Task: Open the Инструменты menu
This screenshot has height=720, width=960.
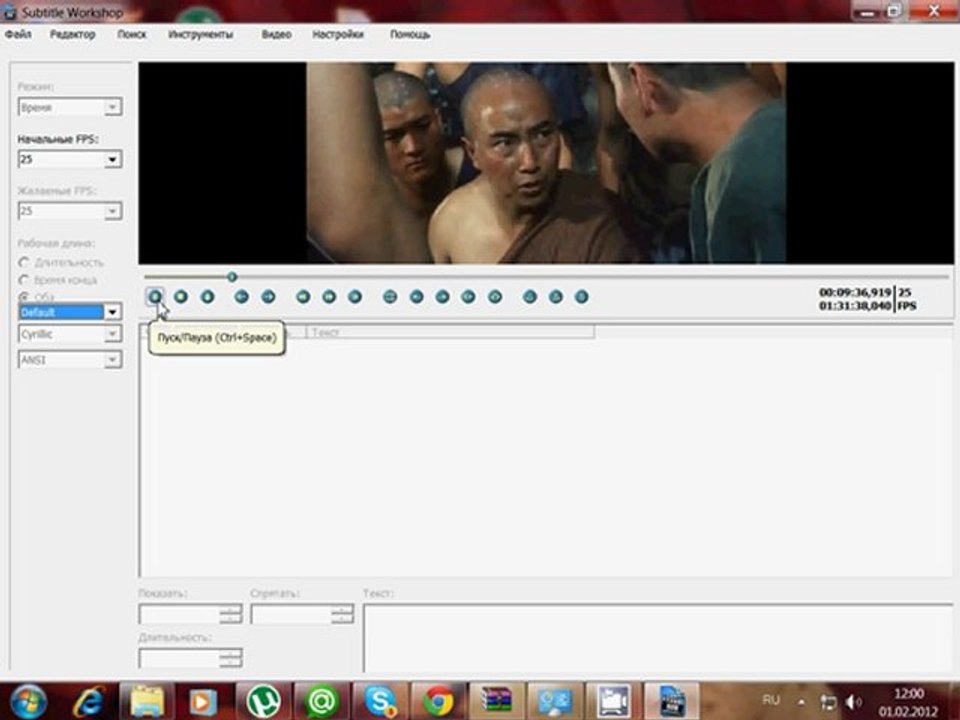Action: pos(200,34)
